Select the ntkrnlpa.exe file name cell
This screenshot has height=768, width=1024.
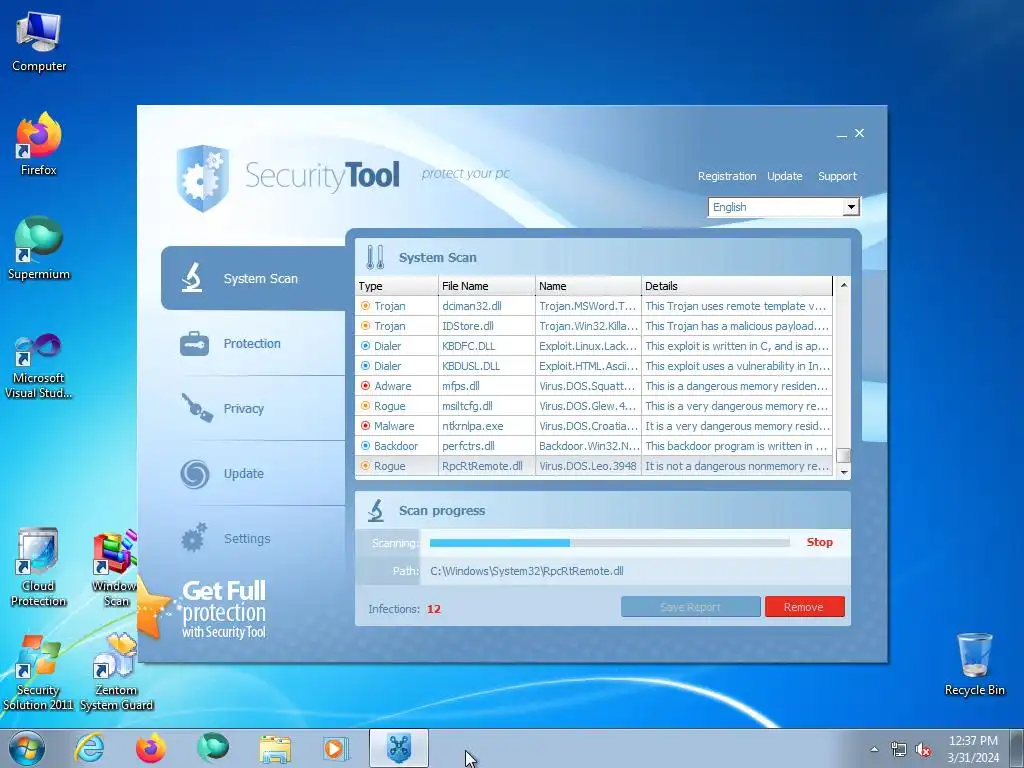(x=487, y=426)
